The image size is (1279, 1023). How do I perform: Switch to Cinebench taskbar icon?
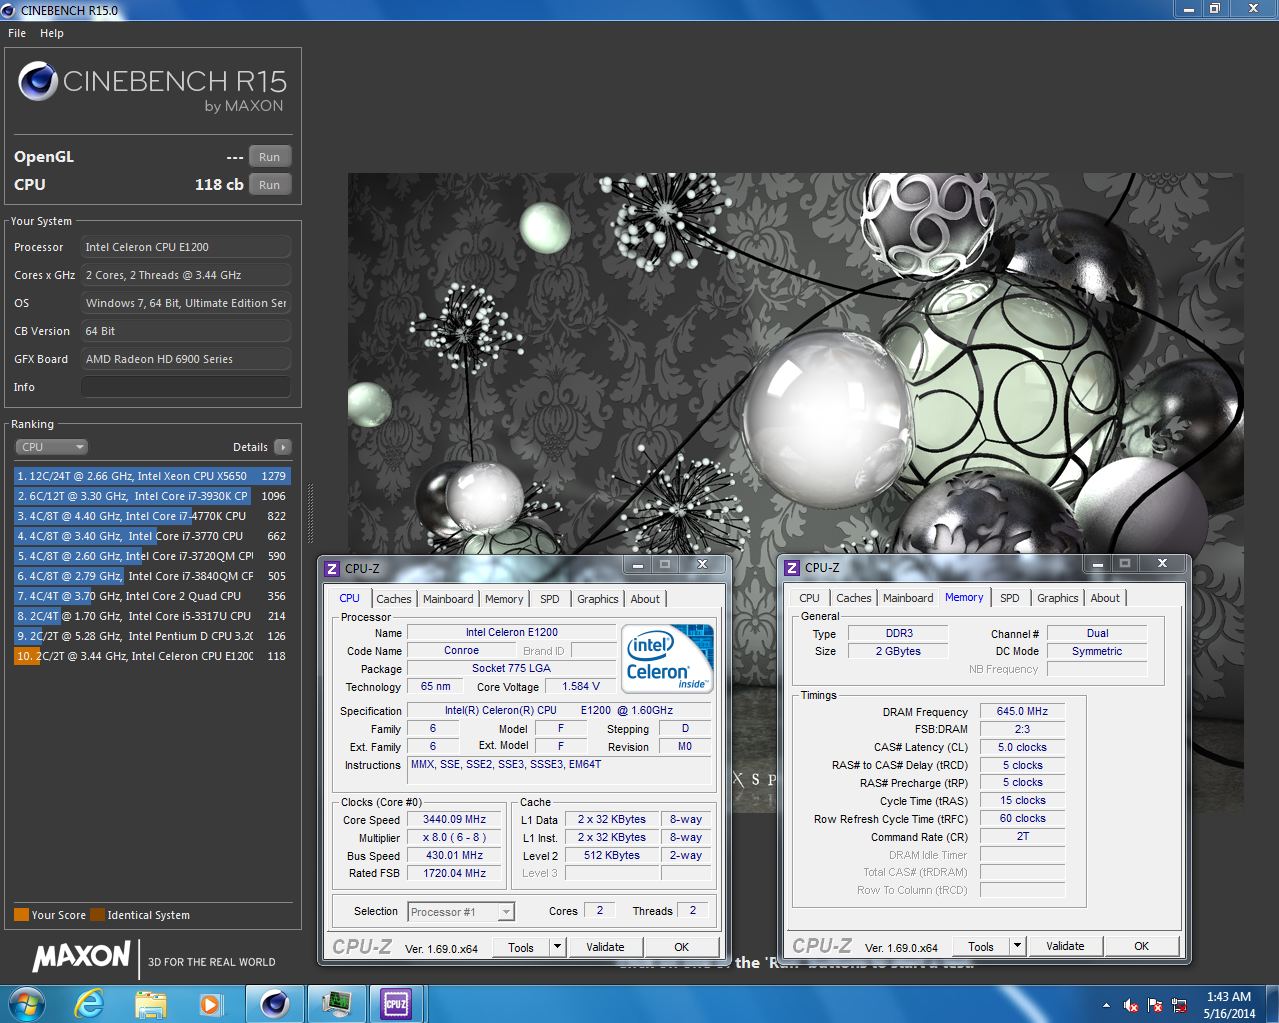point(275,1003)
